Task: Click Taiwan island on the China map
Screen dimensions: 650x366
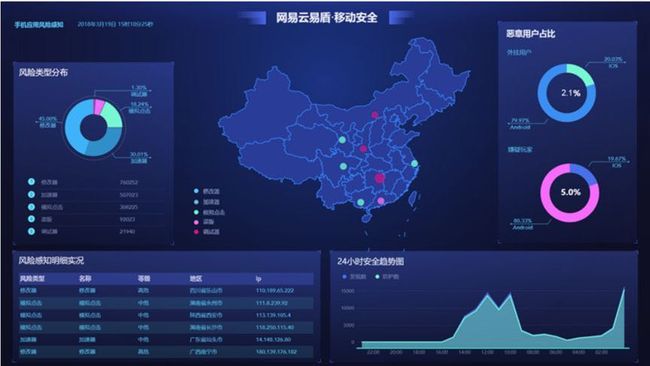Action: 413,198
